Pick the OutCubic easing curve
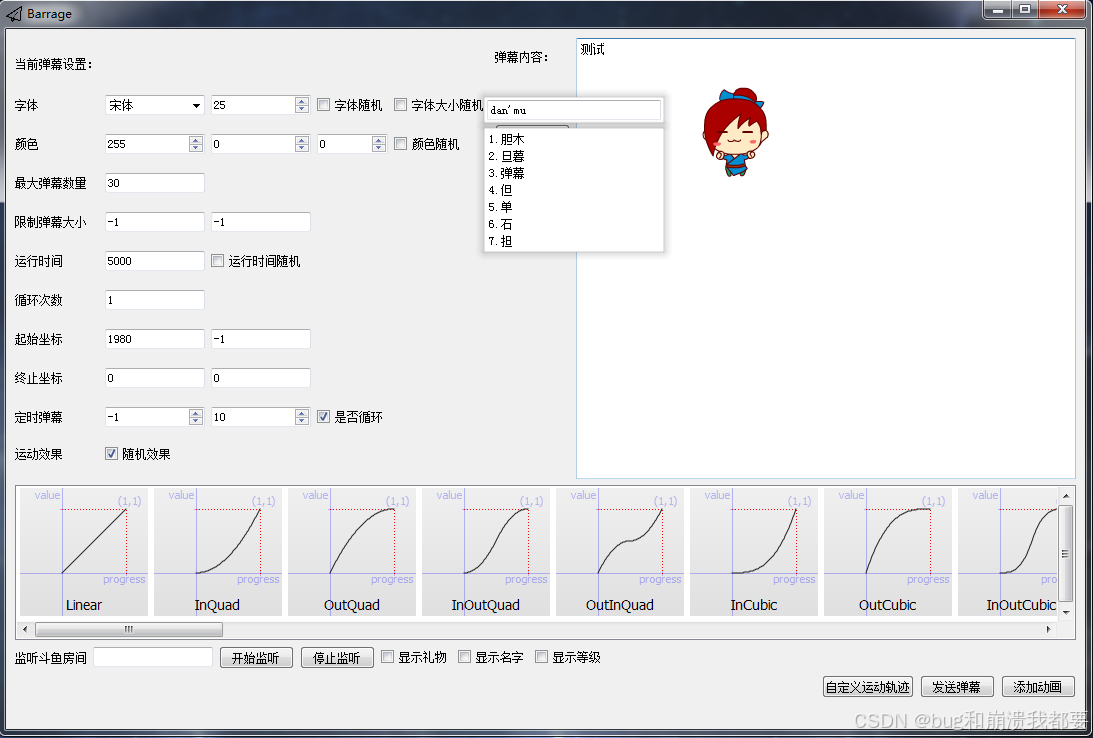This screenshot has height=738, width=1093. point(887,551)
